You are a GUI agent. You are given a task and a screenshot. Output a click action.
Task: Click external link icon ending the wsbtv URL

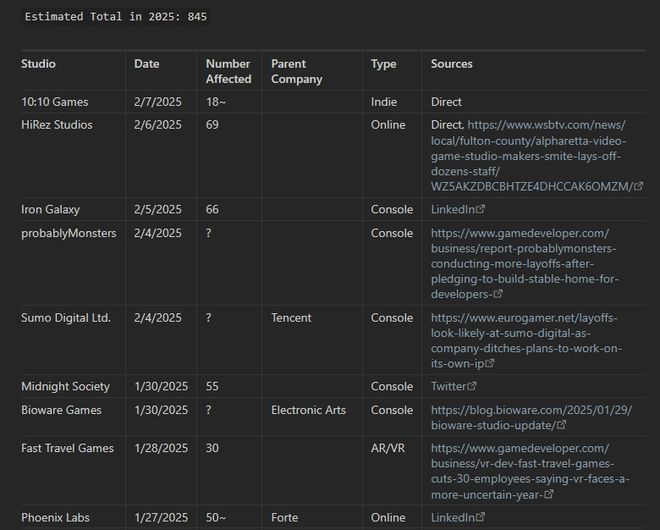click(639, 187)
